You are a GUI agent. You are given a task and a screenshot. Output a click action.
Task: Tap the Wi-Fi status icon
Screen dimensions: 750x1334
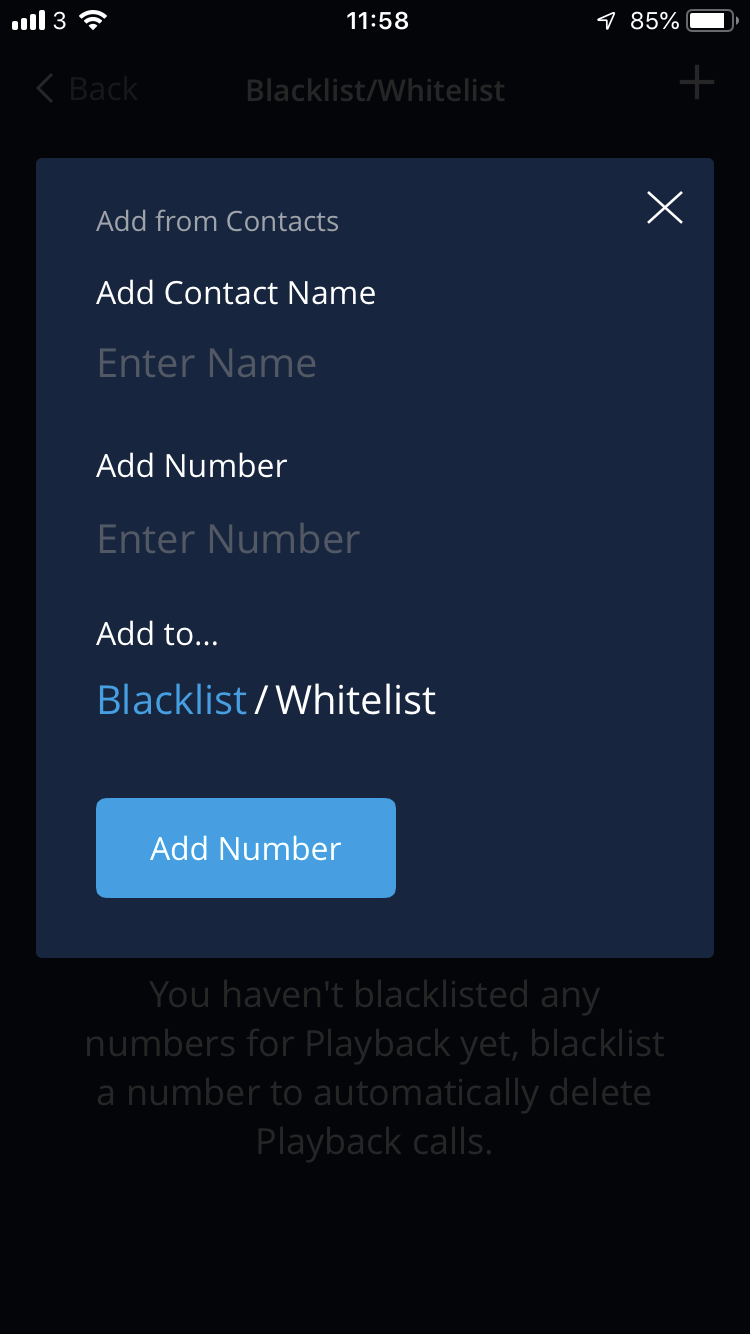(93, 20)
